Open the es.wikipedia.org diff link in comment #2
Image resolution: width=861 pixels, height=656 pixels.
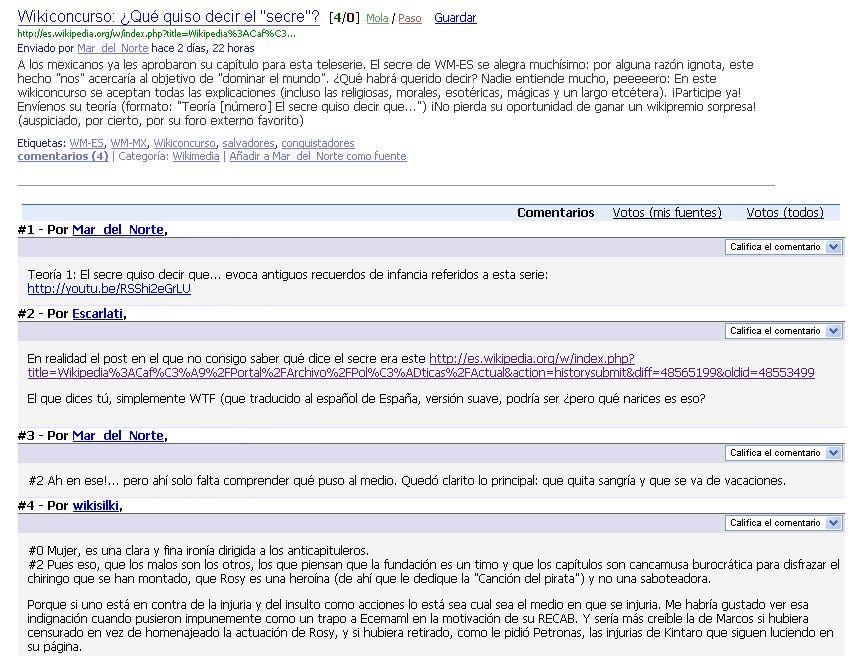click(421, 366)
